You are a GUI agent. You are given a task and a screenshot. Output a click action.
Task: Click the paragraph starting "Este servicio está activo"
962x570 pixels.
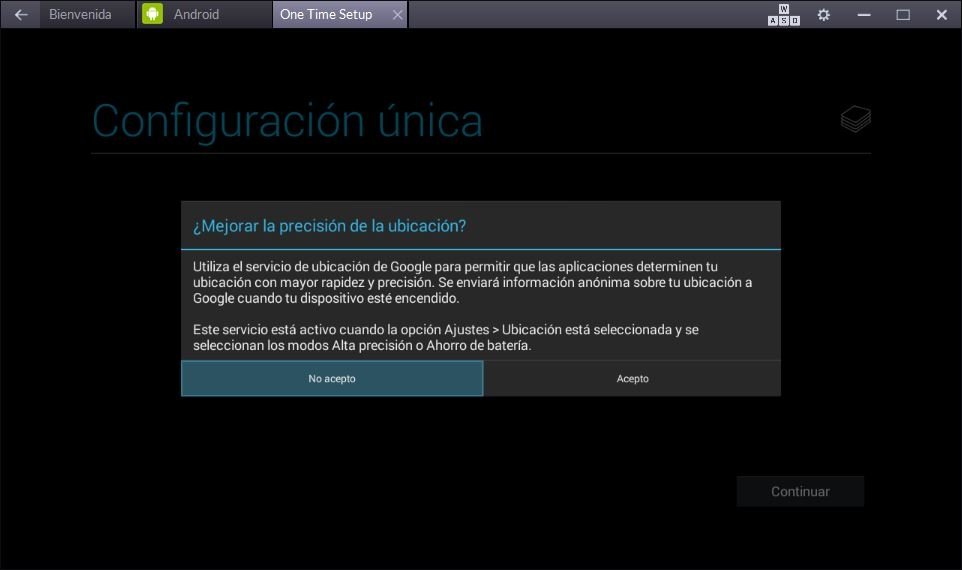click(x=445, y=337)
